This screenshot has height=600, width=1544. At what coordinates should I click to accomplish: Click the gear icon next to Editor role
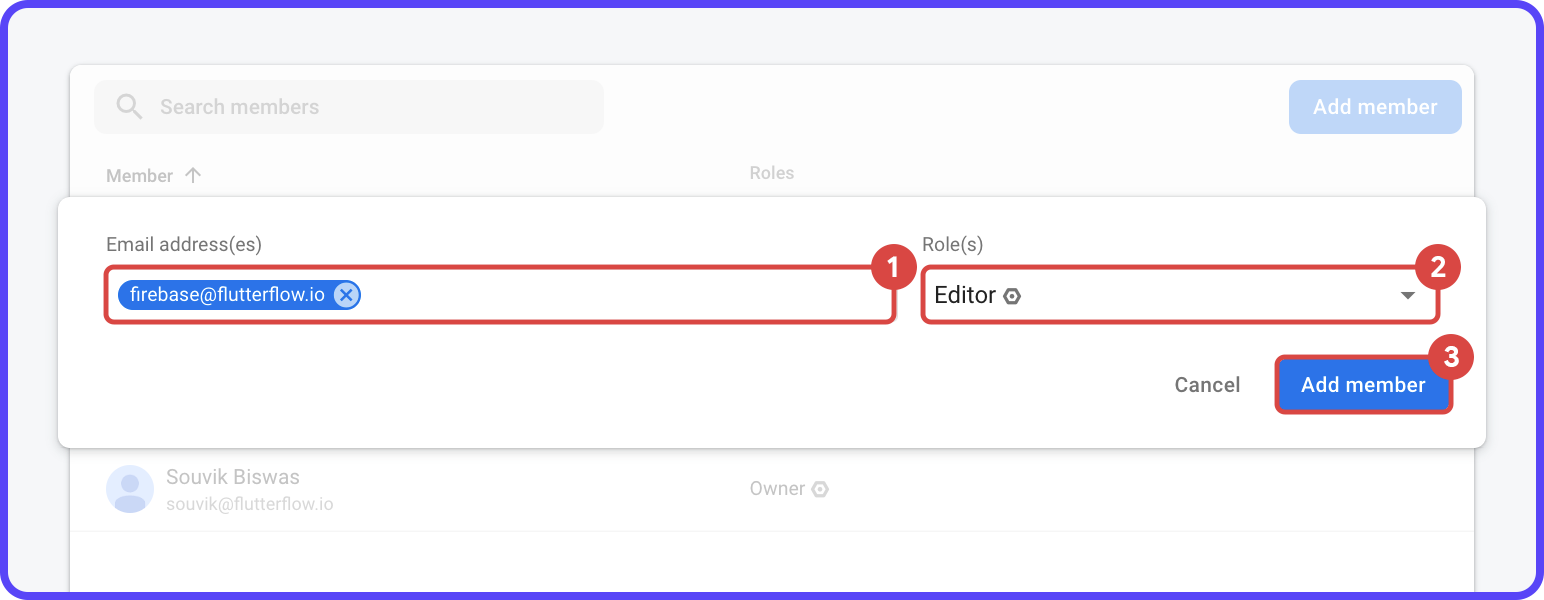click(1012, 295)
